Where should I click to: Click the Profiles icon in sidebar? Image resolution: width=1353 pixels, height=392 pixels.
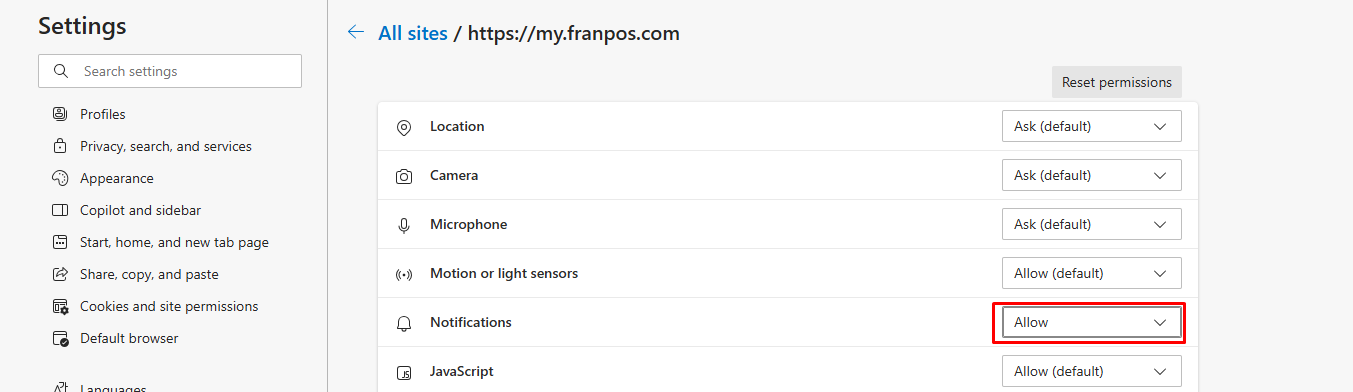(60, 114)
